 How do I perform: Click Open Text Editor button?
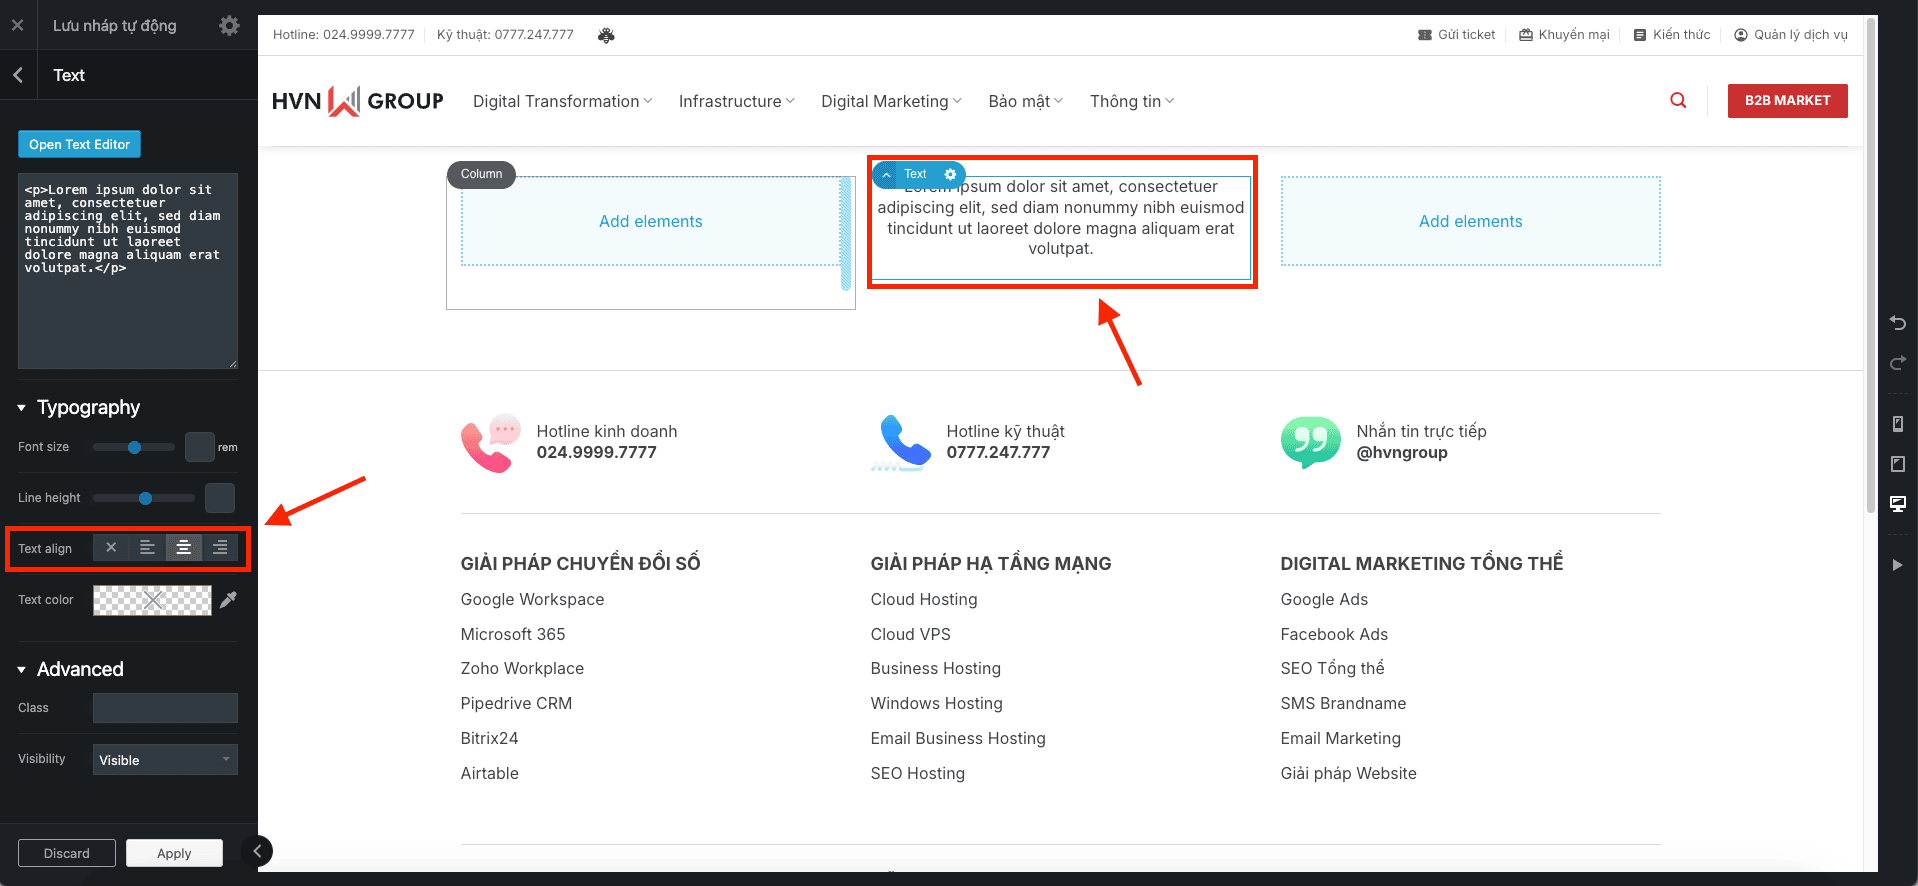(x=80, y=144)
